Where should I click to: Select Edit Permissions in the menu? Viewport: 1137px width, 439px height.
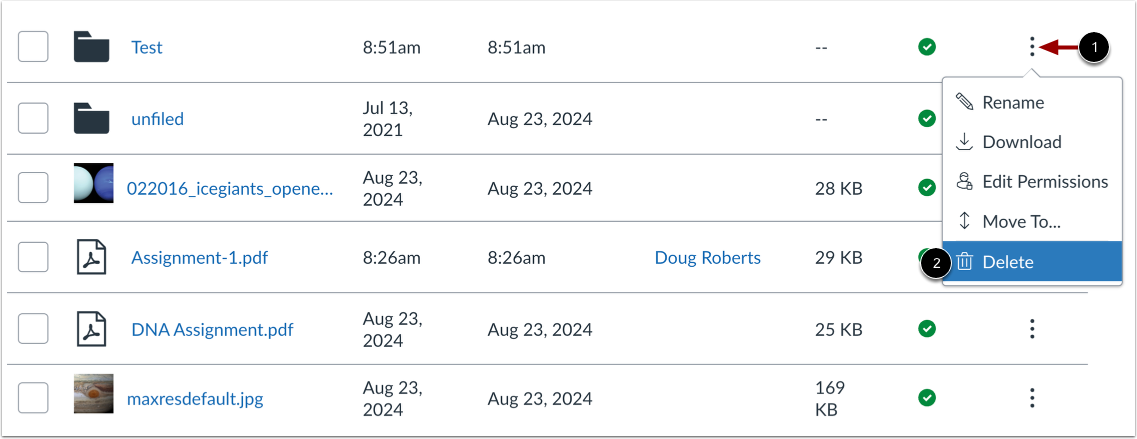click(x=1044, y=182)
